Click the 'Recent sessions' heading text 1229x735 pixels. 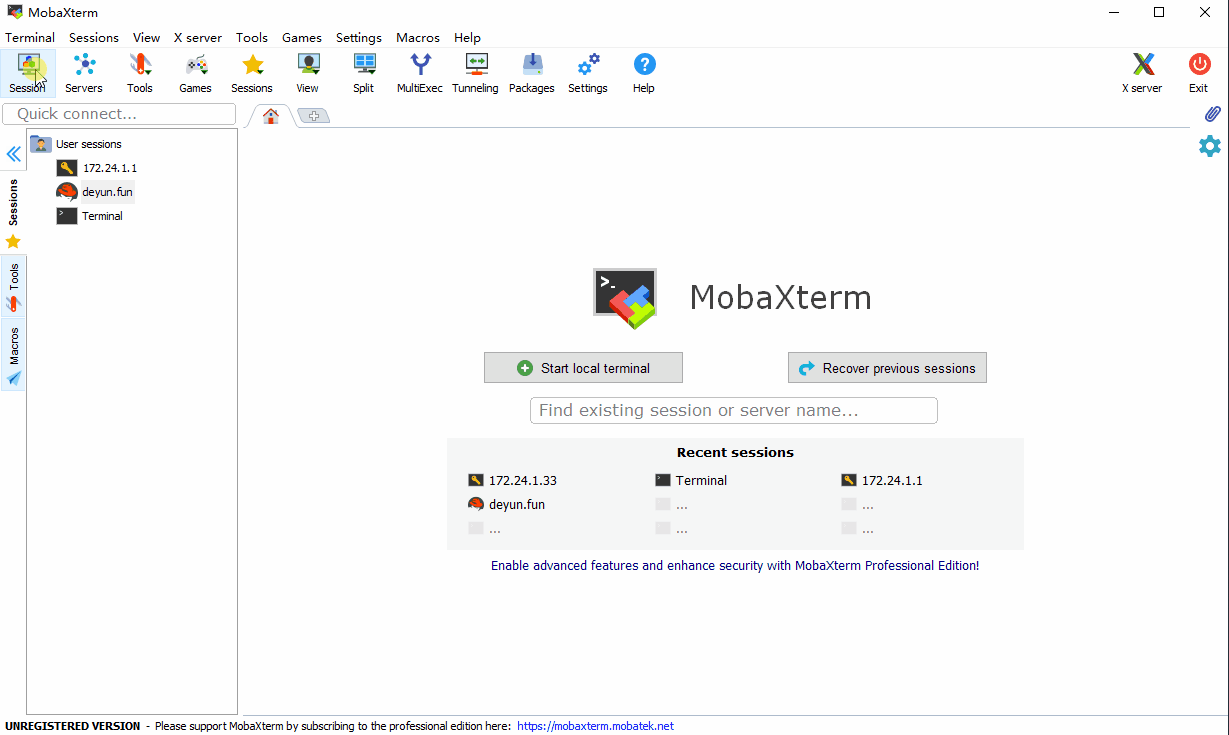pos(735,453)
